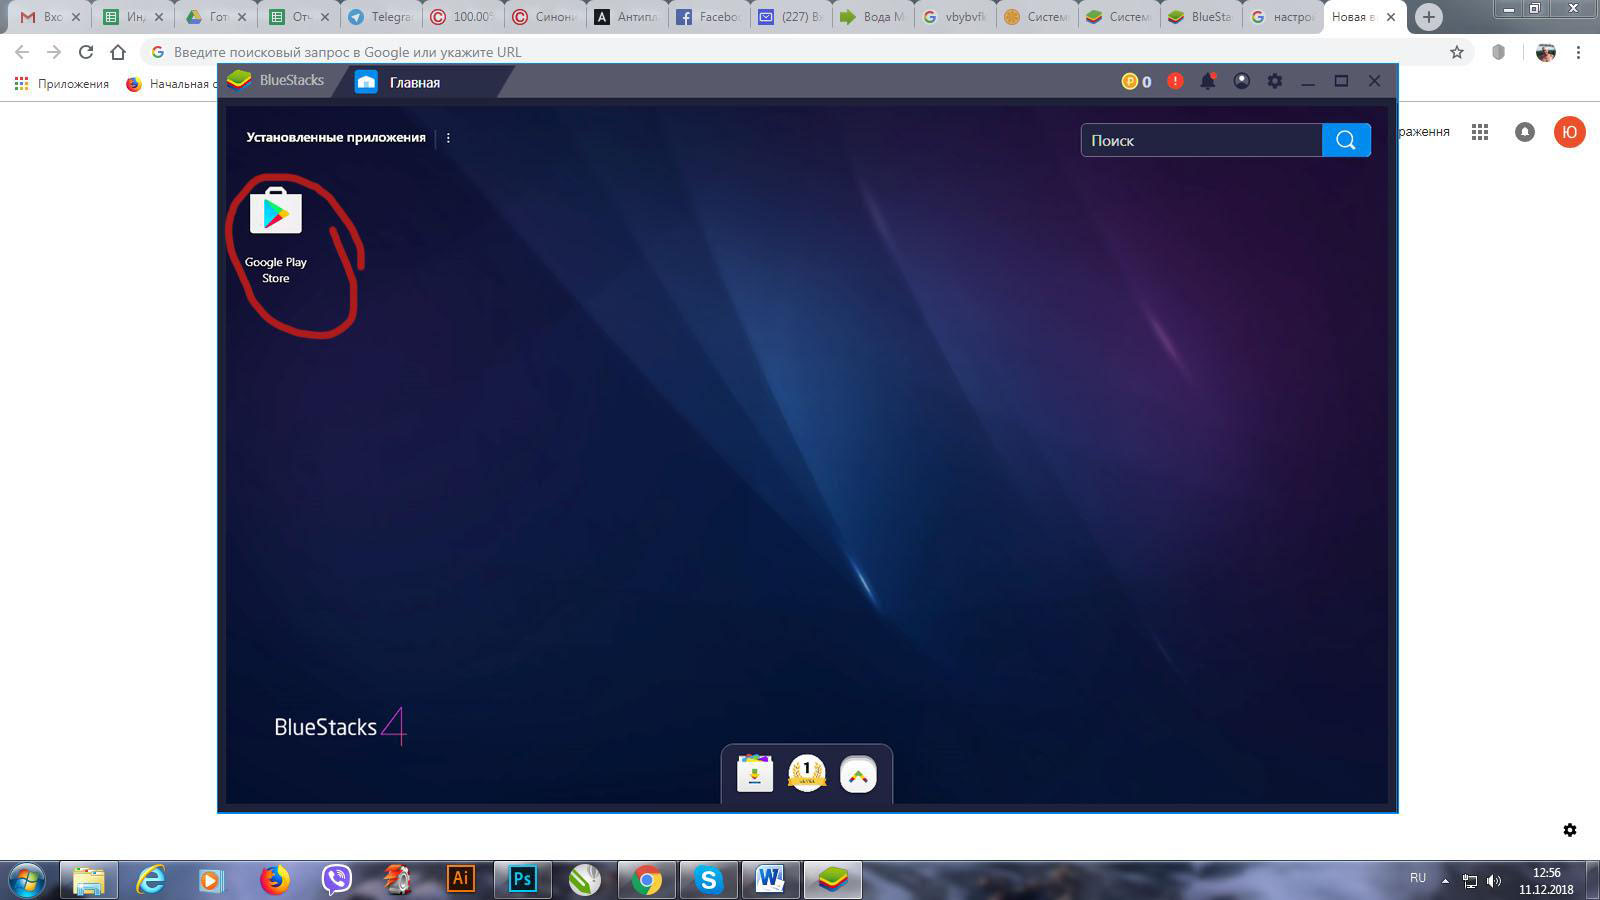Image resolution: width=1600 pixels, height=900 pixels.
Task: Open the level 1 badge icon in dock
Action: coord(807,774)
